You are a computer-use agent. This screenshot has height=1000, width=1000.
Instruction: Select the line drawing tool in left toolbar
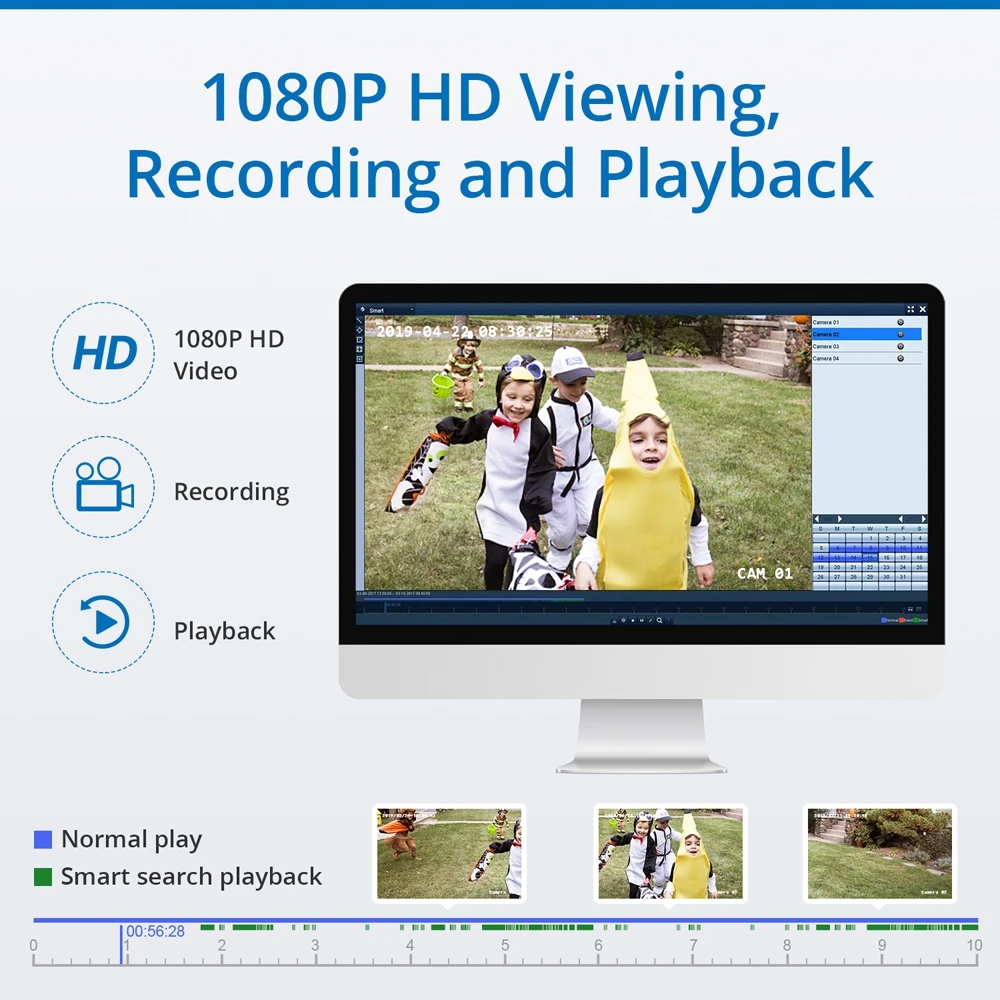pyautogui.click(x=359, y=320)
